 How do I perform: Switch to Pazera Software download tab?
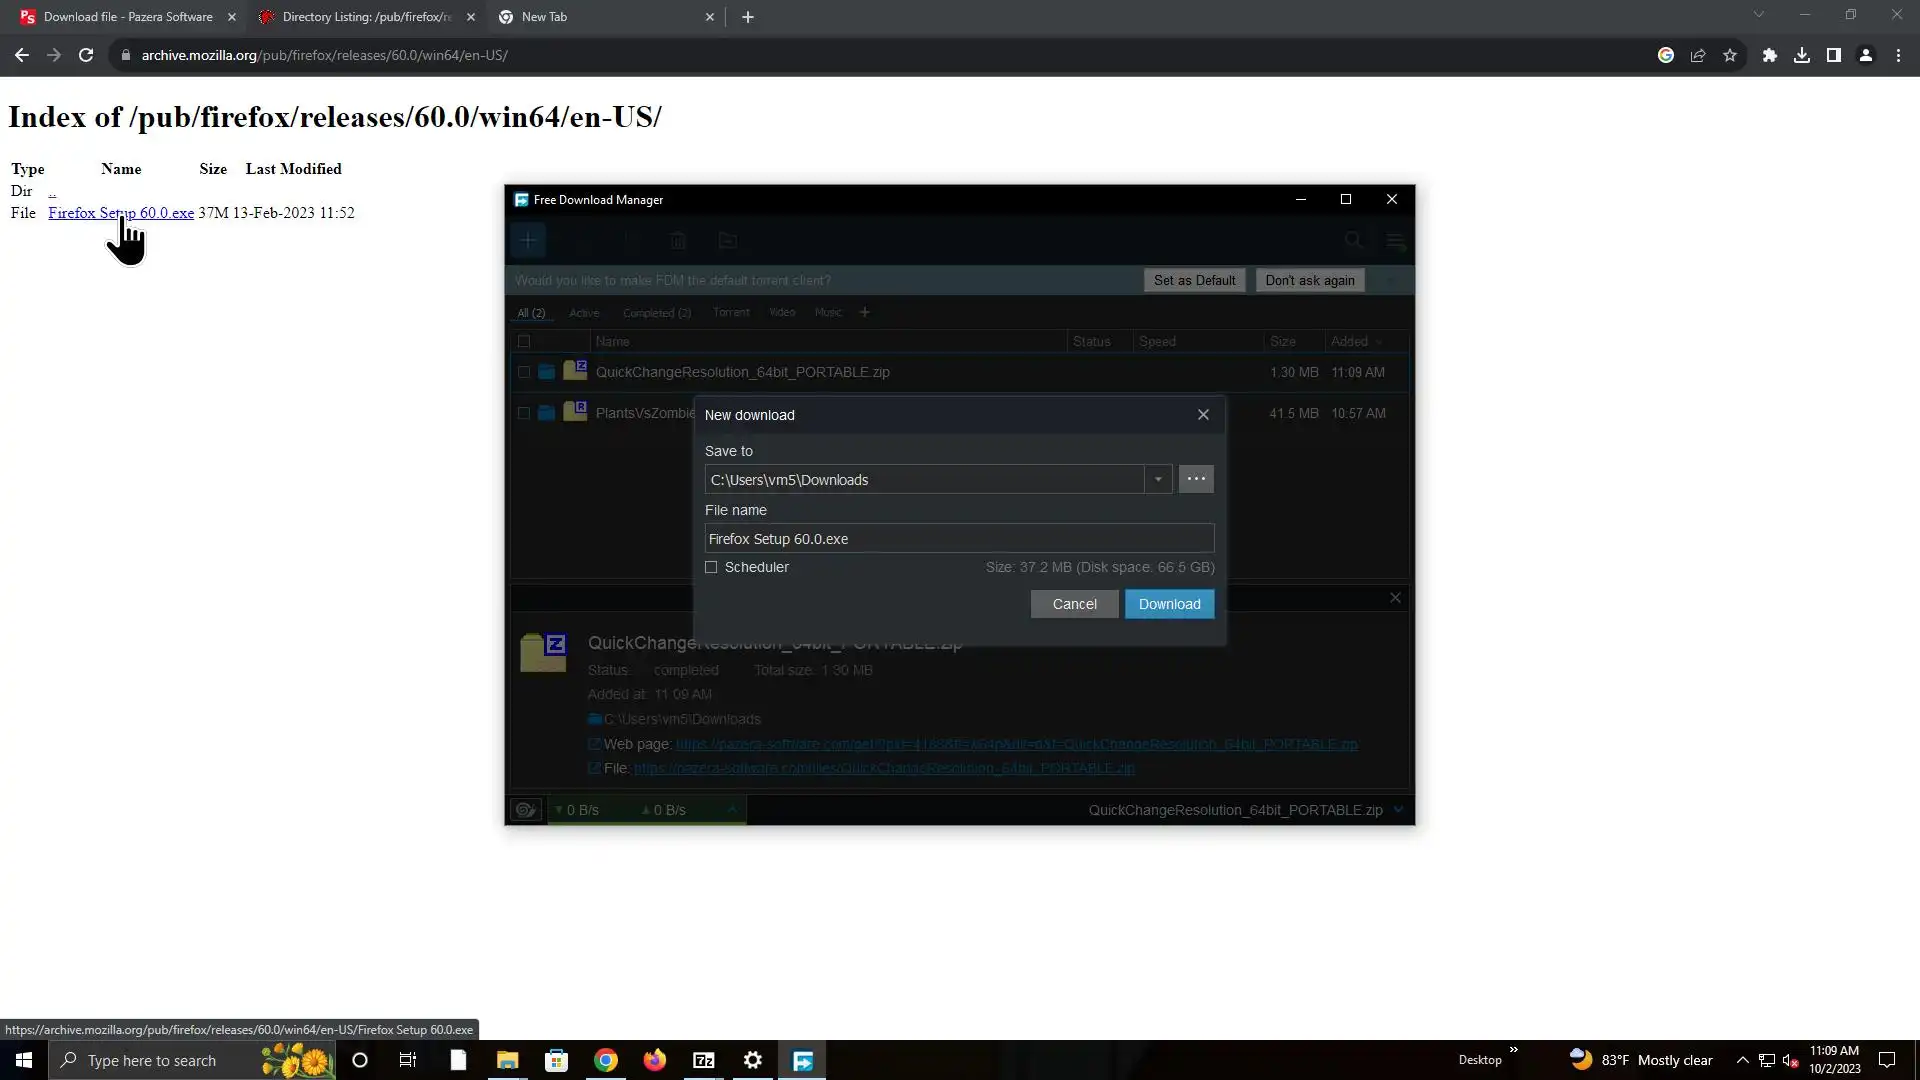(127, 17)
